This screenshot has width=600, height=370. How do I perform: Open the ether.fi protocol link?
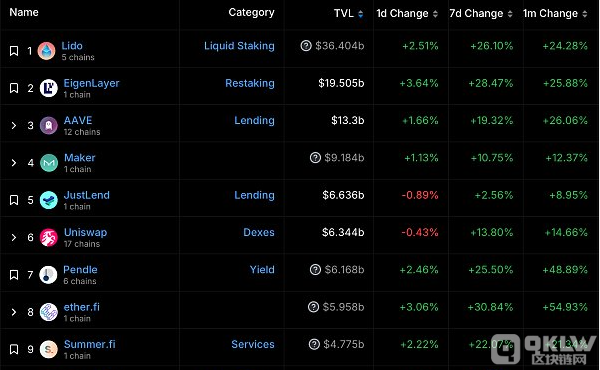pos(82,307)
